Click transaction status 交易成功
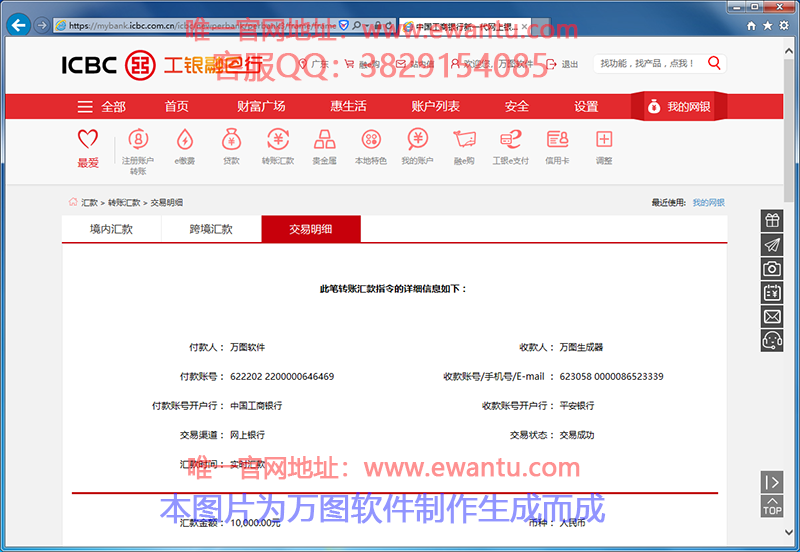This screenshot has width=800, height=552. 577,435
